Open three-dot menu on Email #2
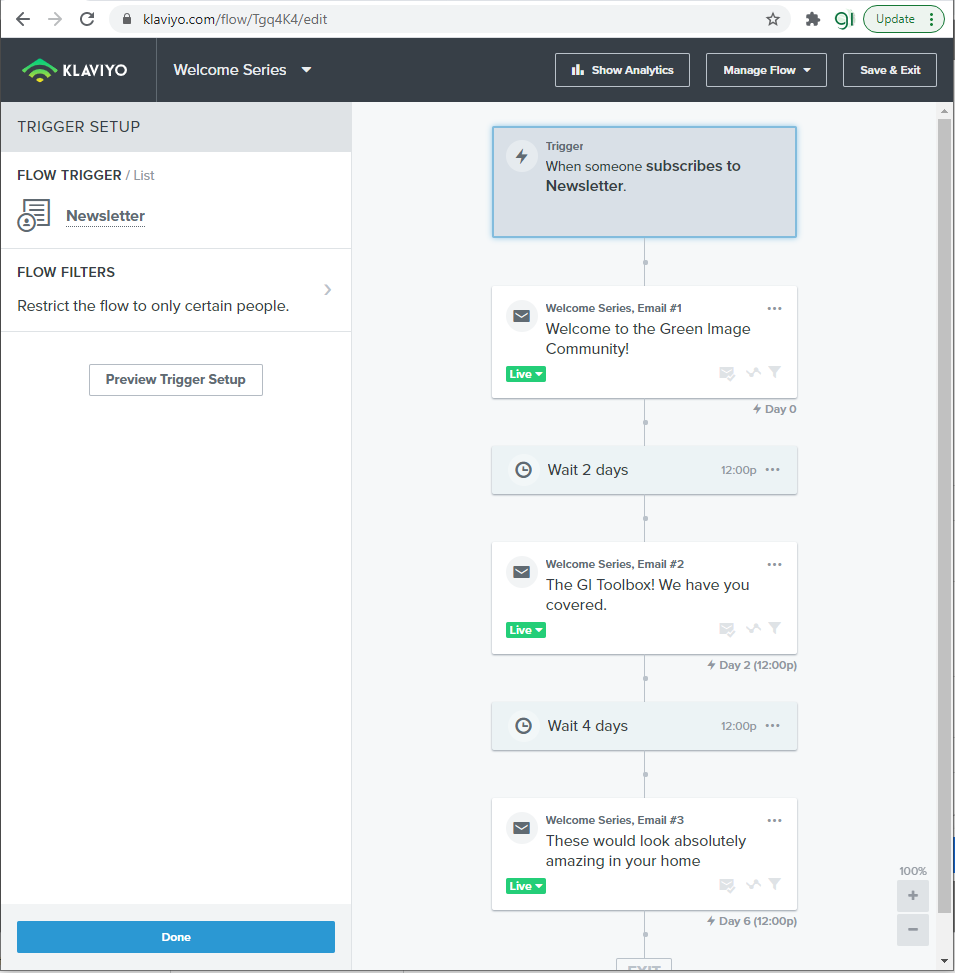955x973 pixels. [x=774, y=565]
